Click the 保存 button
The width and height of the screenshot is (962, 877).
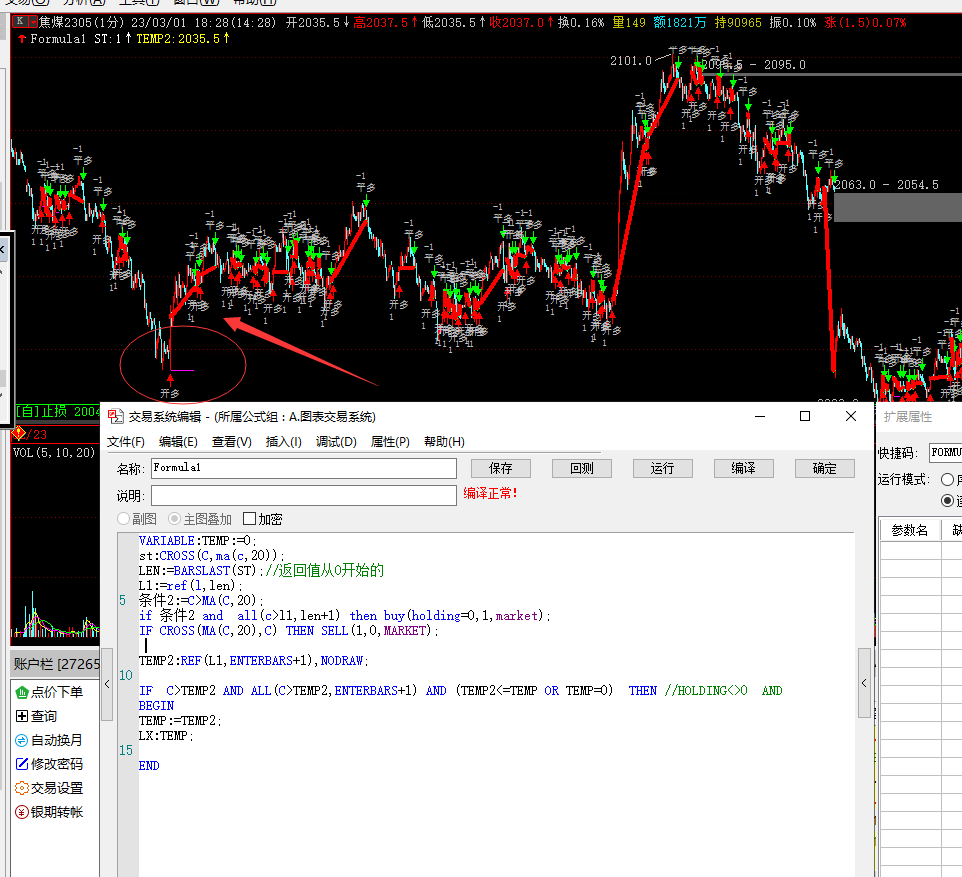point(501,468)
